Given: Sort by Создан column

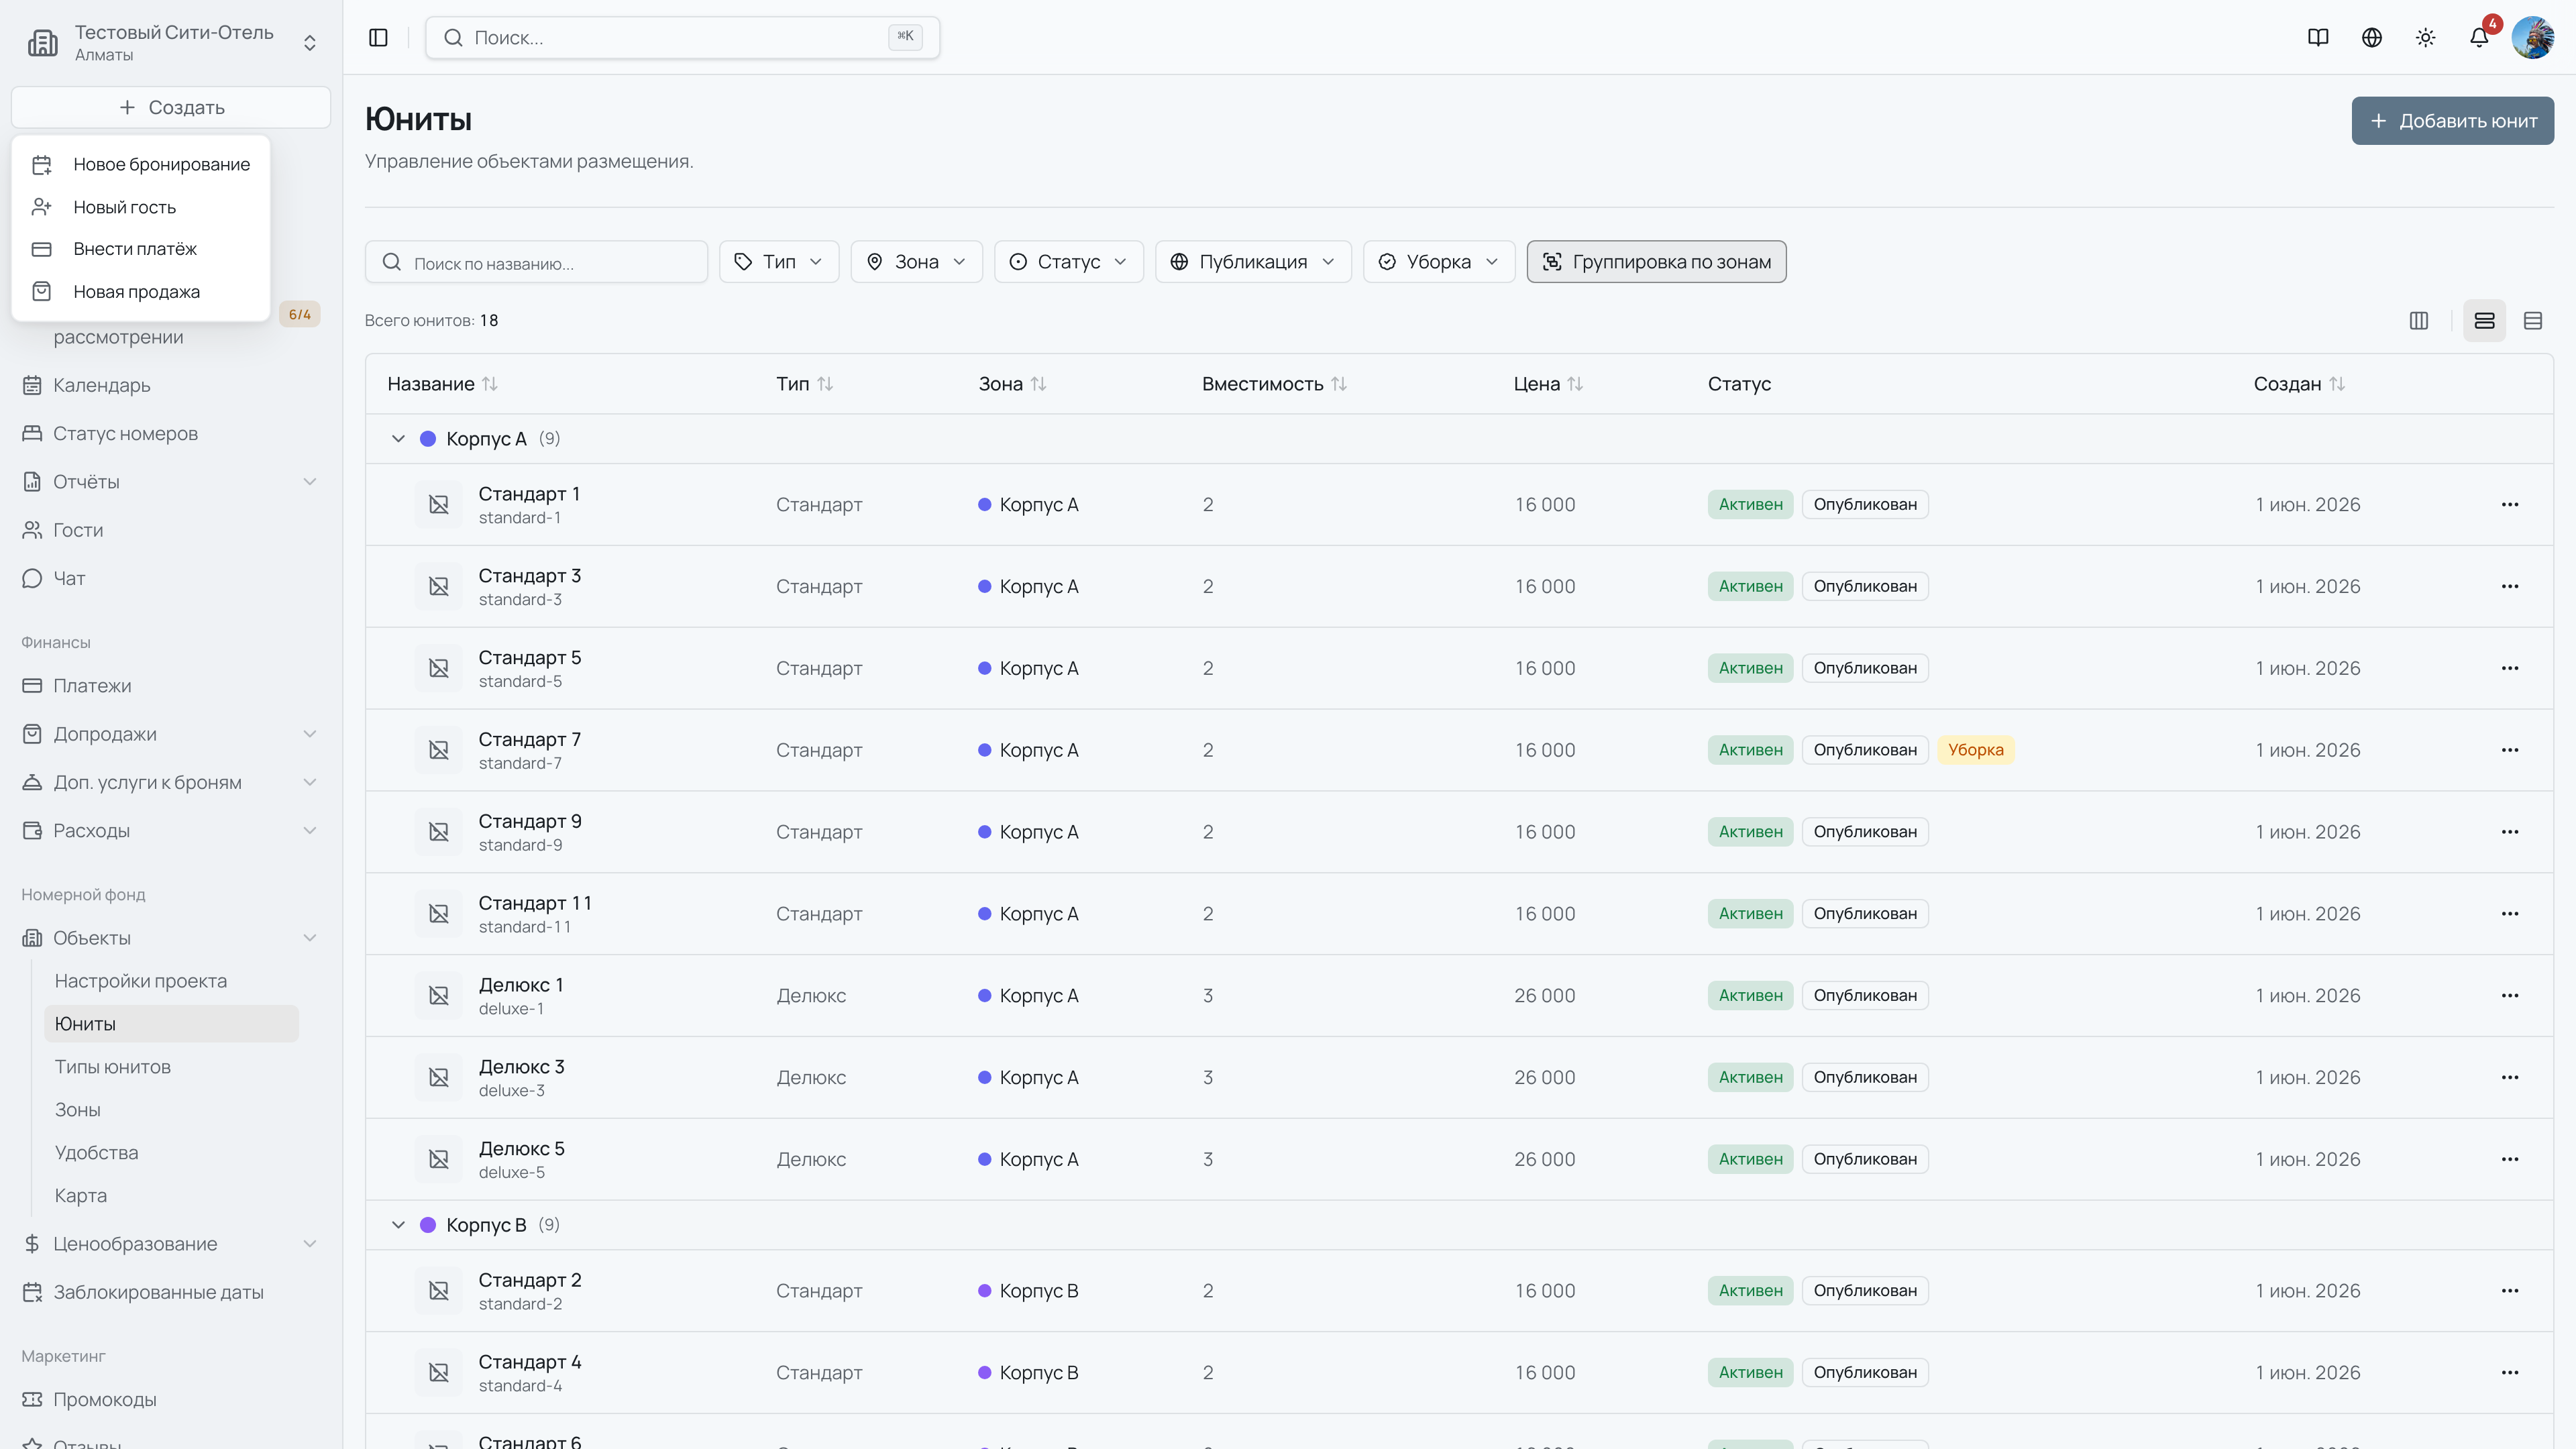Looking at the screenshot, I should coord(2300,384).
